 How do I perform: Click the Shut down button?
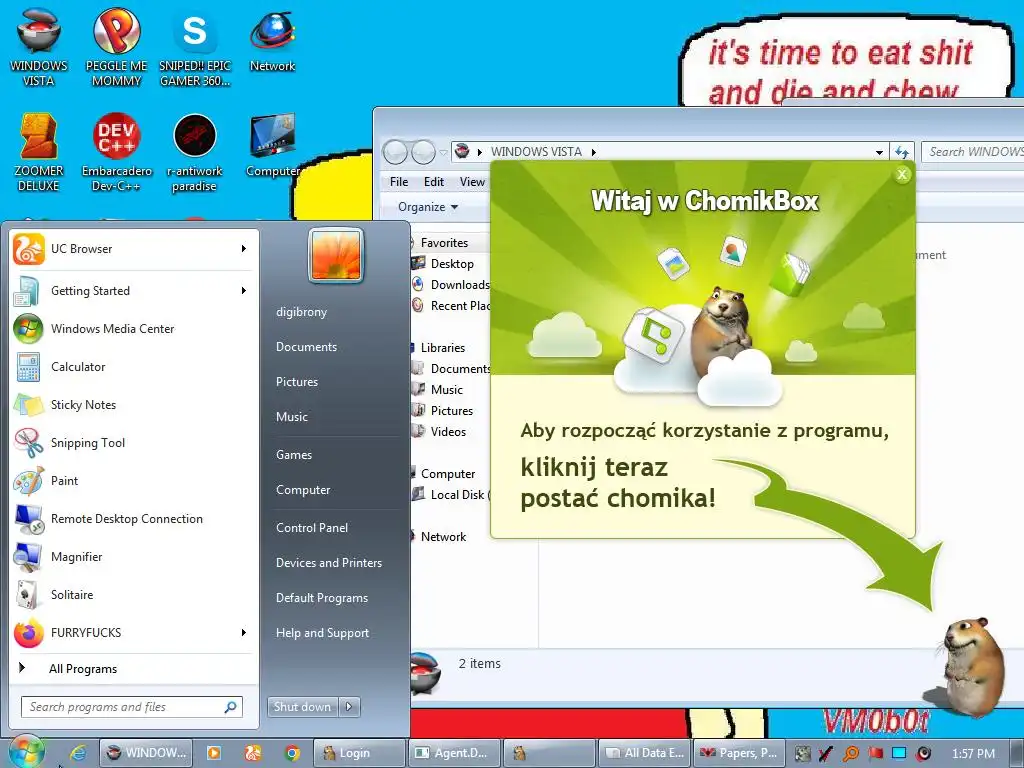[x=302, y=707]
